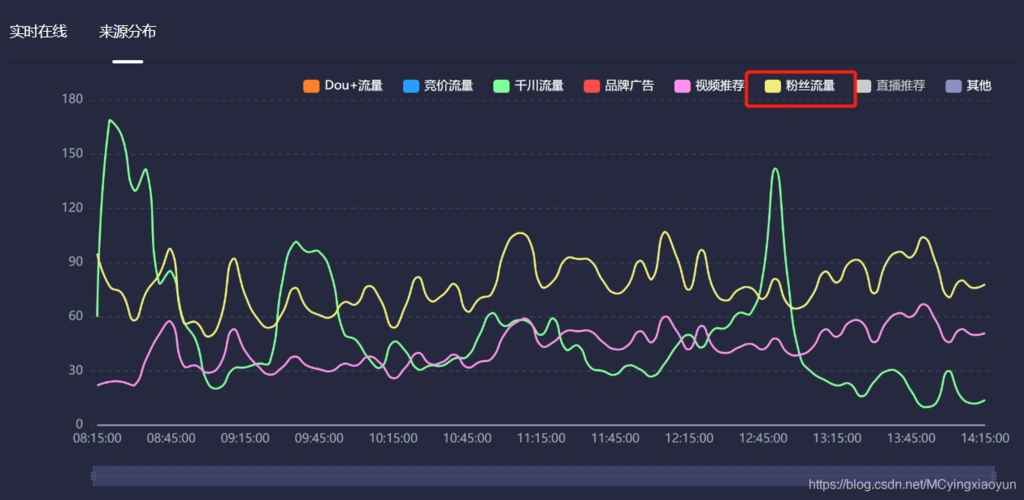Click the red 品牌广告 legend icon
1024x500 pixels.
590,86
